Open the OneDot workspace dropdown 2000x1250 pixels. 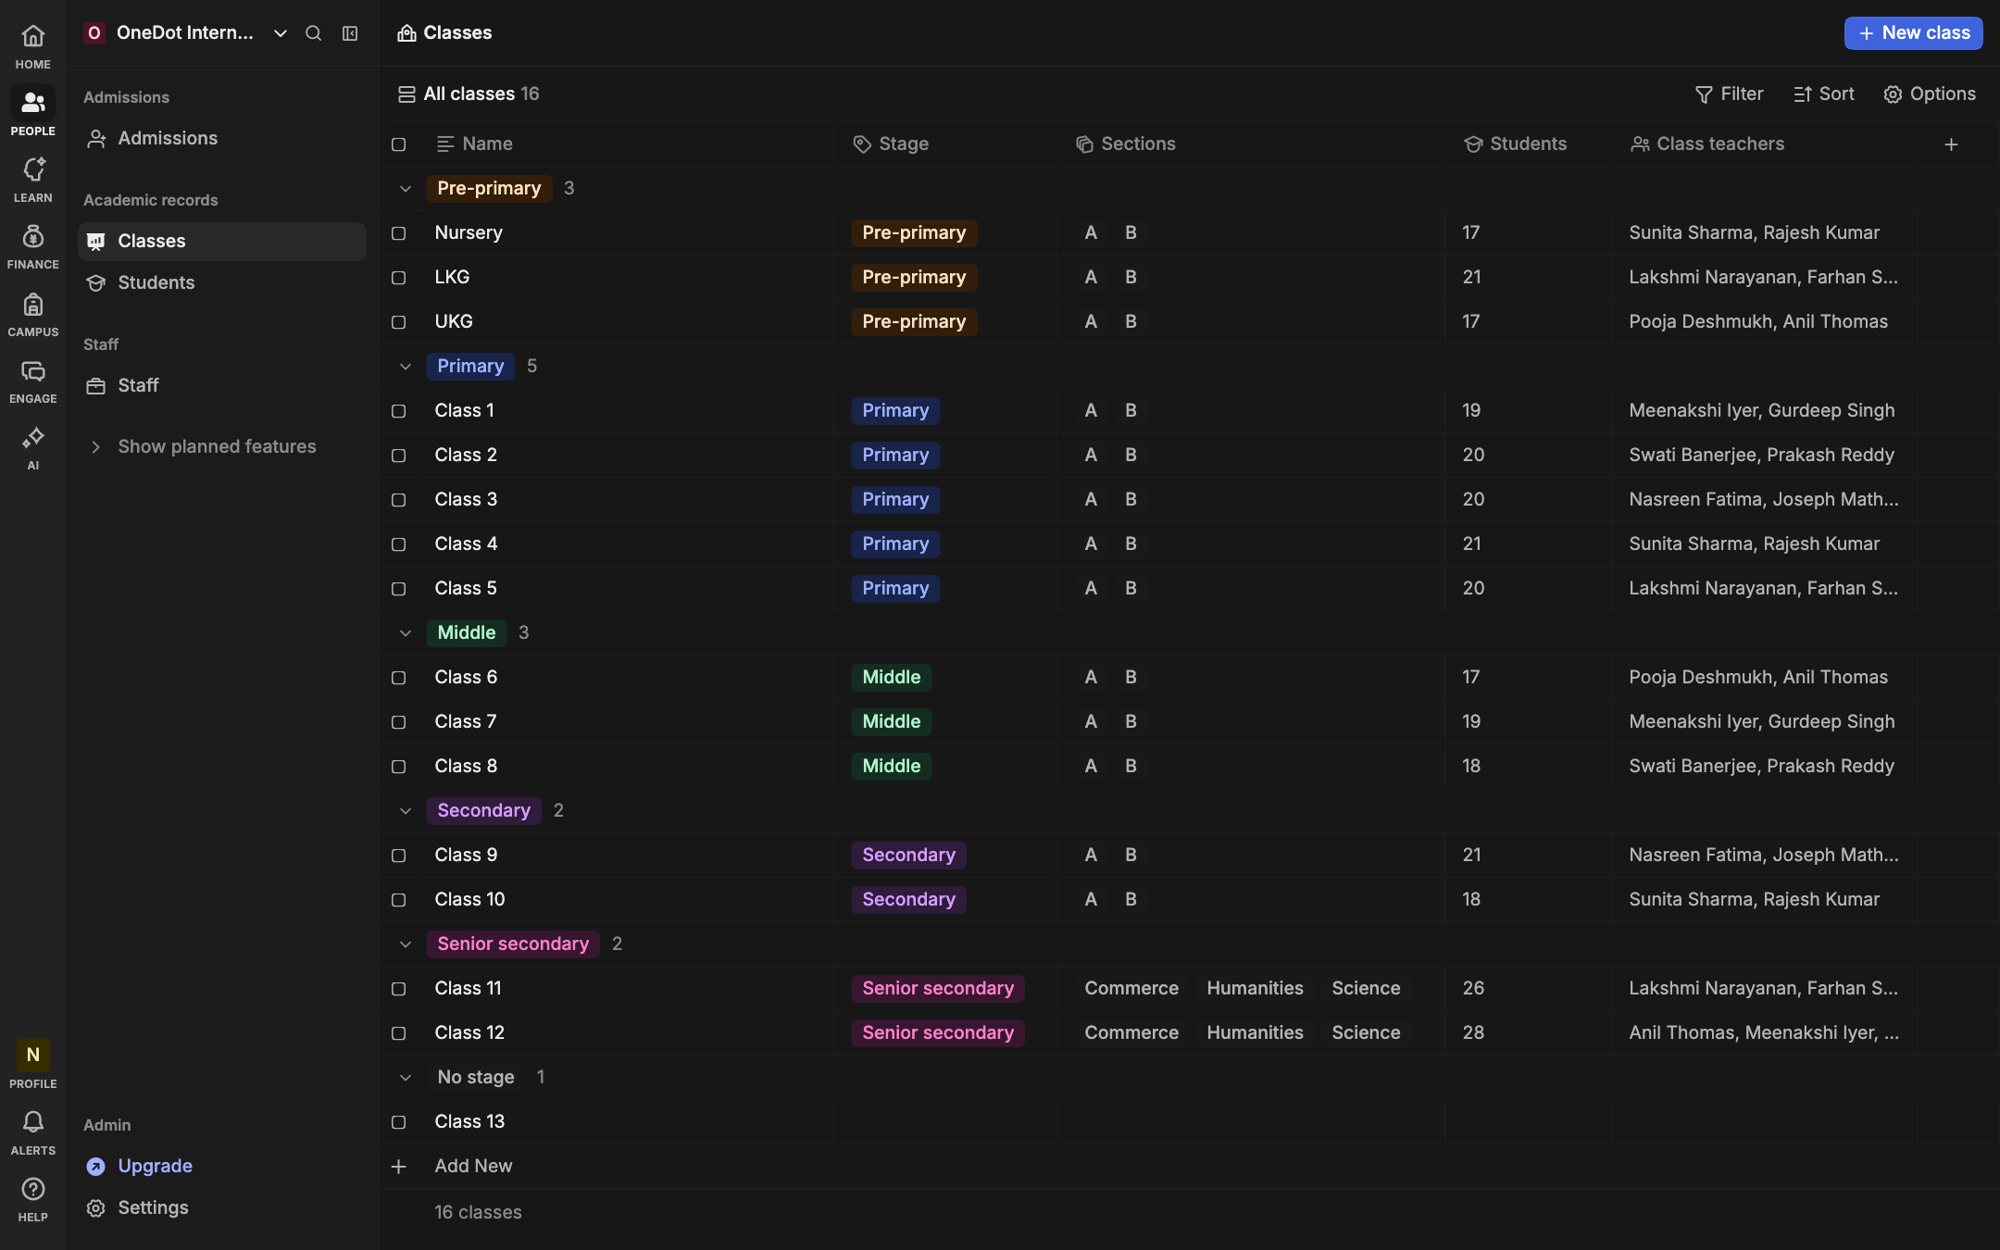click(x=280, y=33)
